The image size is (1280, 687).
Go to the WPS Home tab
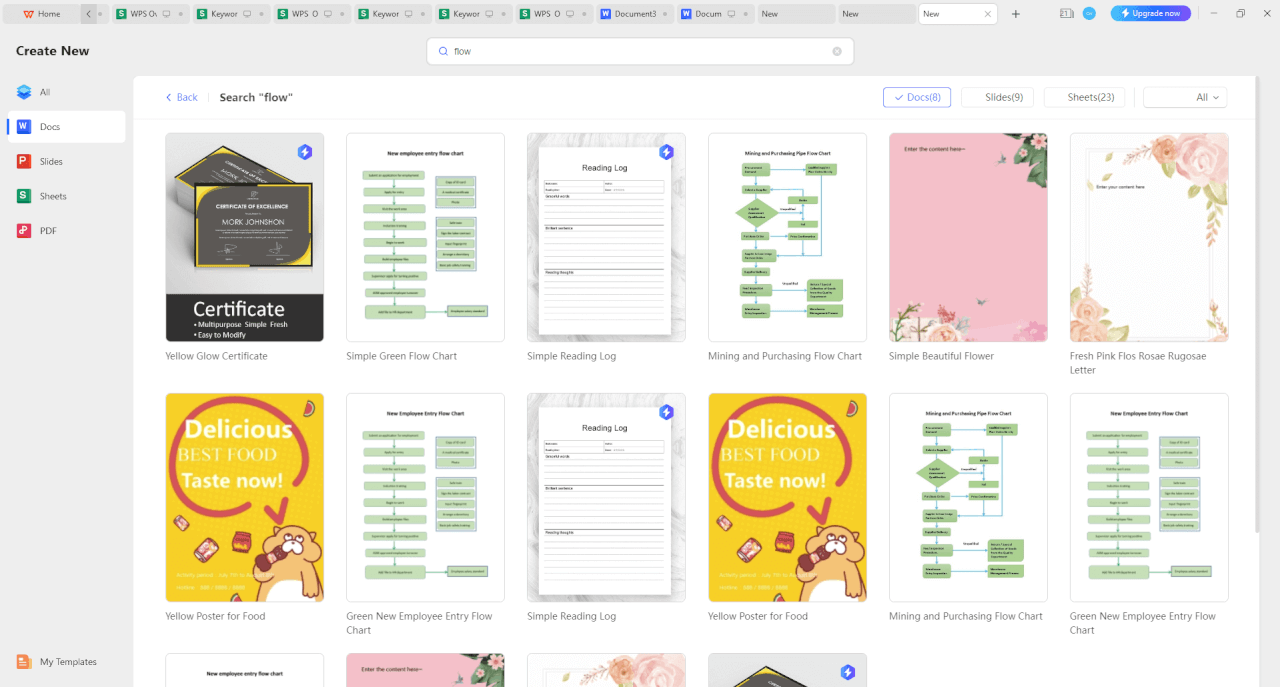click(42, 14)
